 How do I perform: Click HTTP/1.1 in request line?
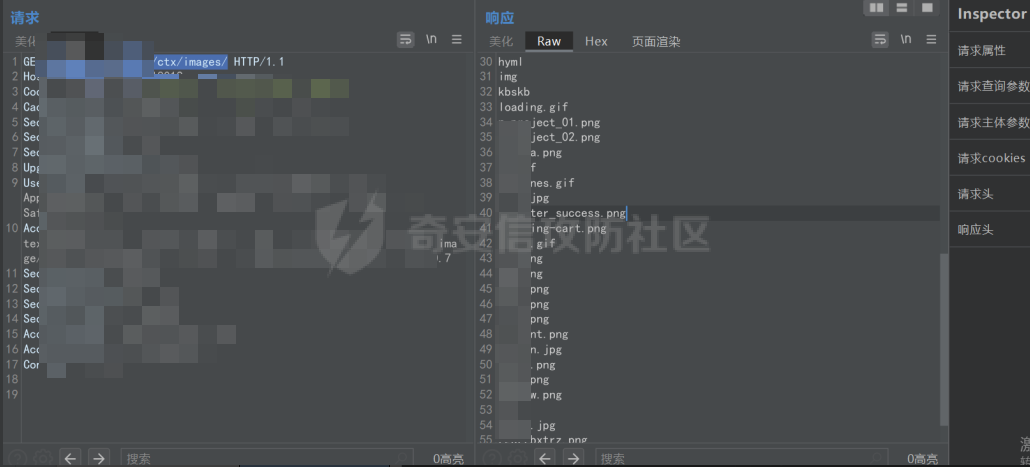point(259,62)
